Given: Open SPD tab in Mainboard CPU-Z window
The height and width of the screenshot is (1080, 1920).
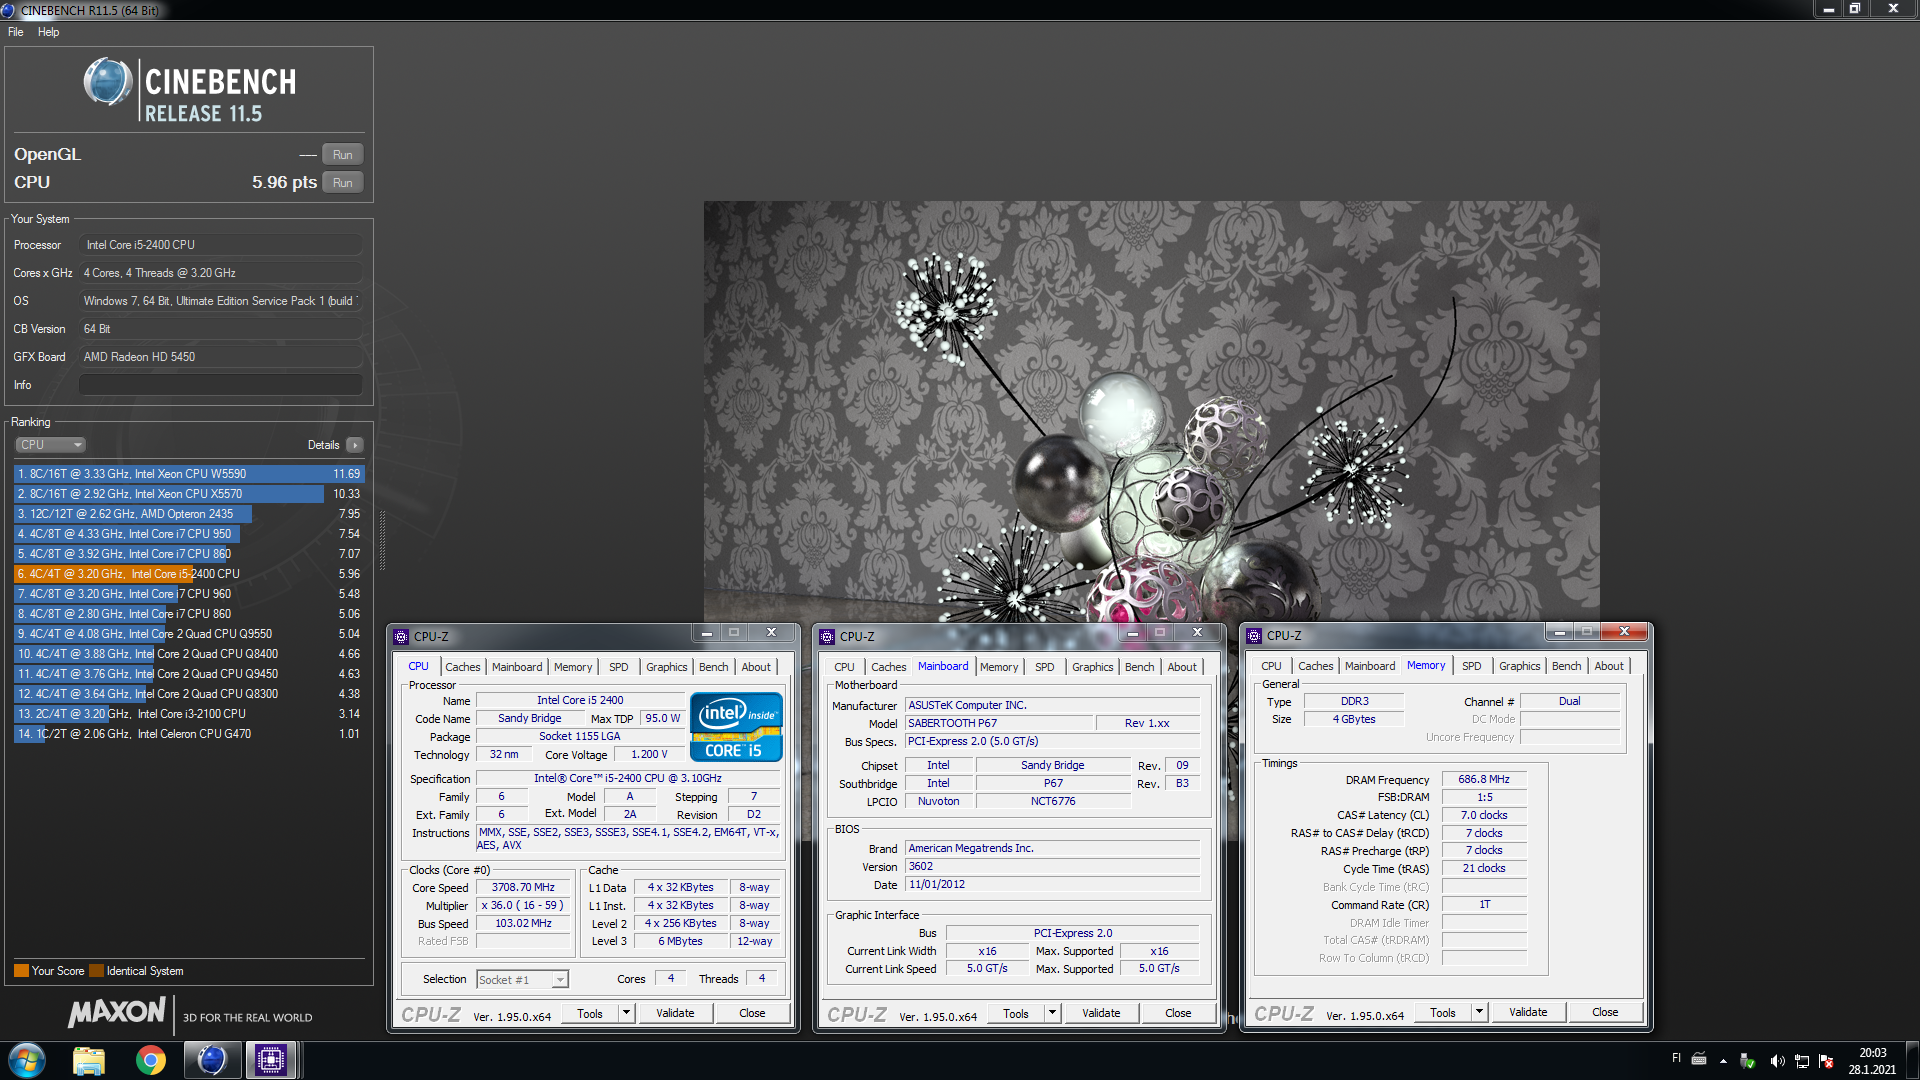Looking at the screenshot, I should click(1045, 667).
